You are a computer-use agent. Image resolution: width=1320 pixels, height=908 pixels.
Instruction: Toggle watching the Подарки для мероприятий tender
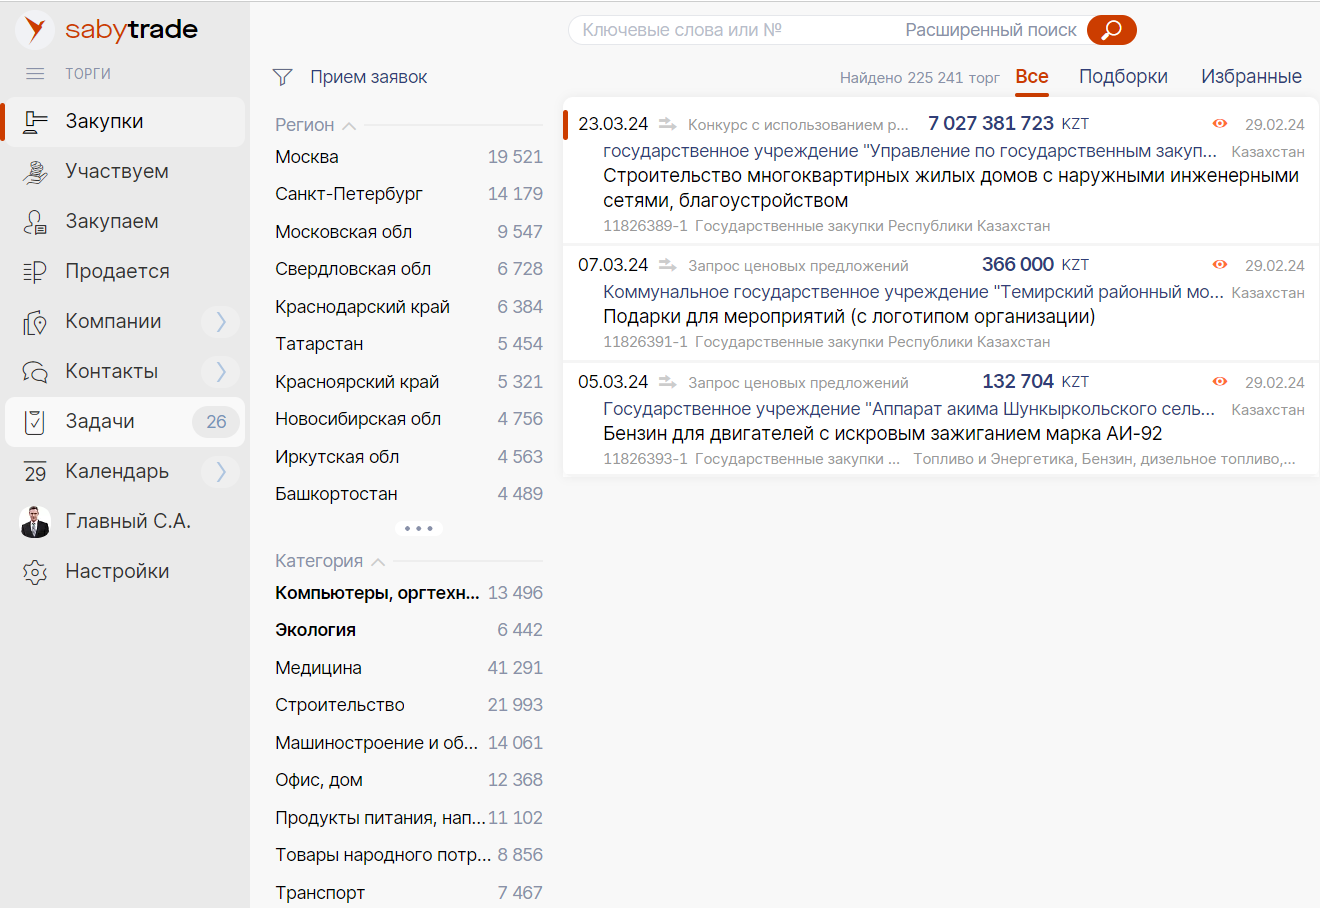1219,264
